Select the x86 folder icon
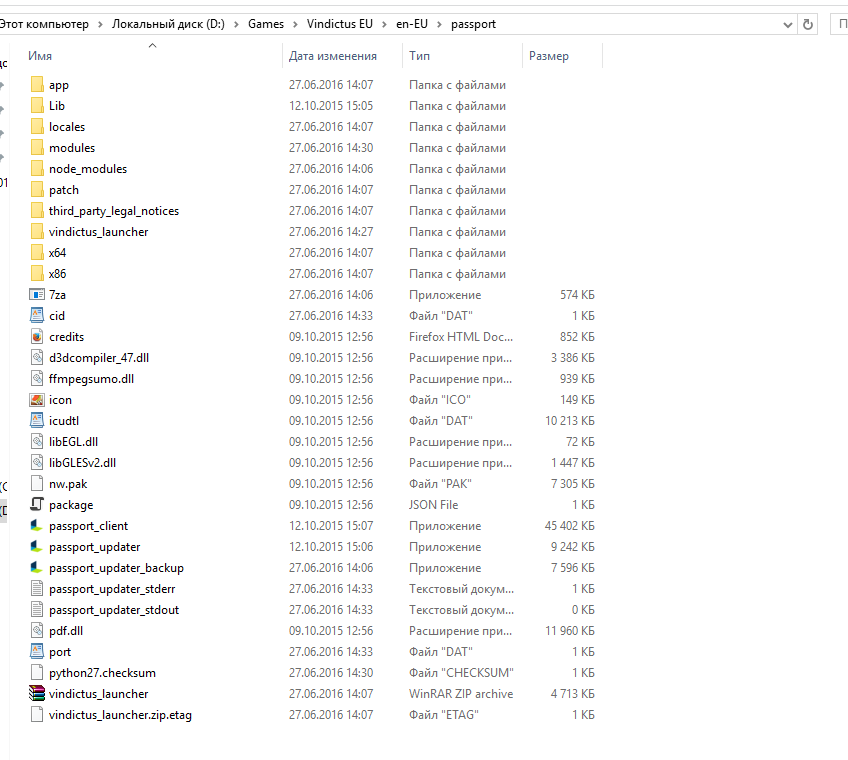This screenshot has width=848, height=760. 37,274
